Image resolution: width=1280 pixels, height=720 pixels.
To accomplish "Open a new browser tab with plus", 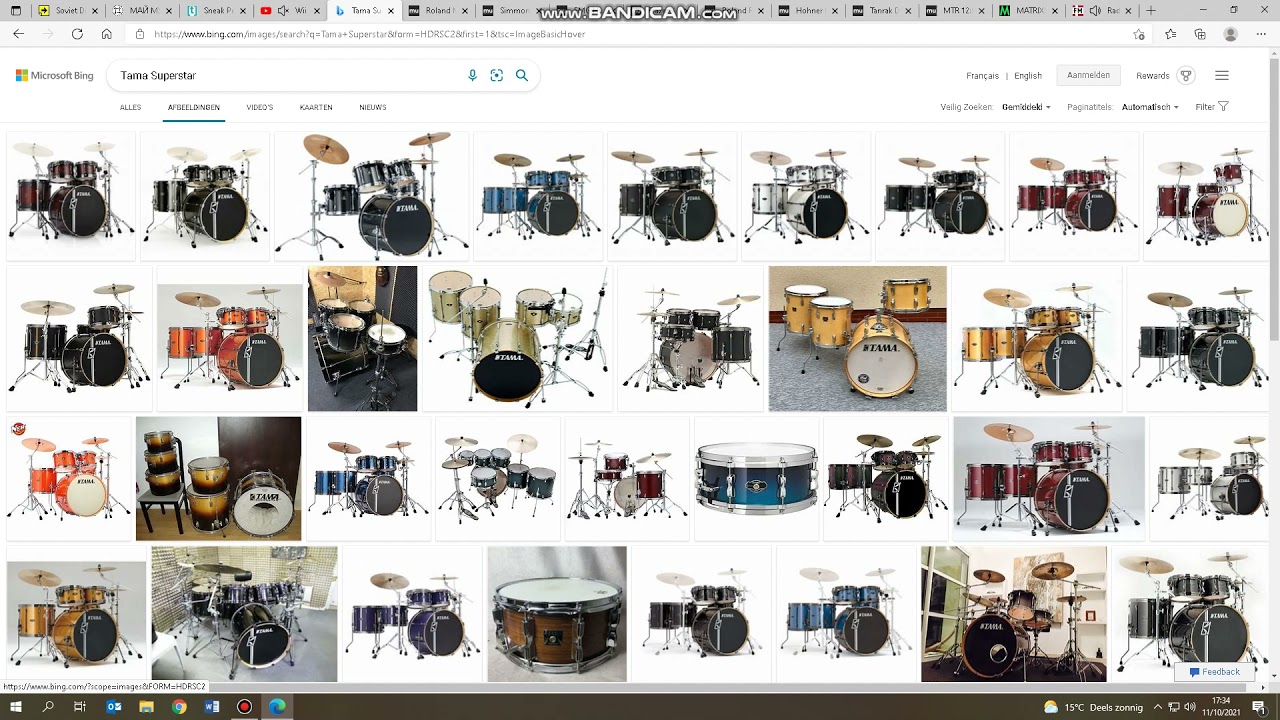I will [x=1150, y=10].
